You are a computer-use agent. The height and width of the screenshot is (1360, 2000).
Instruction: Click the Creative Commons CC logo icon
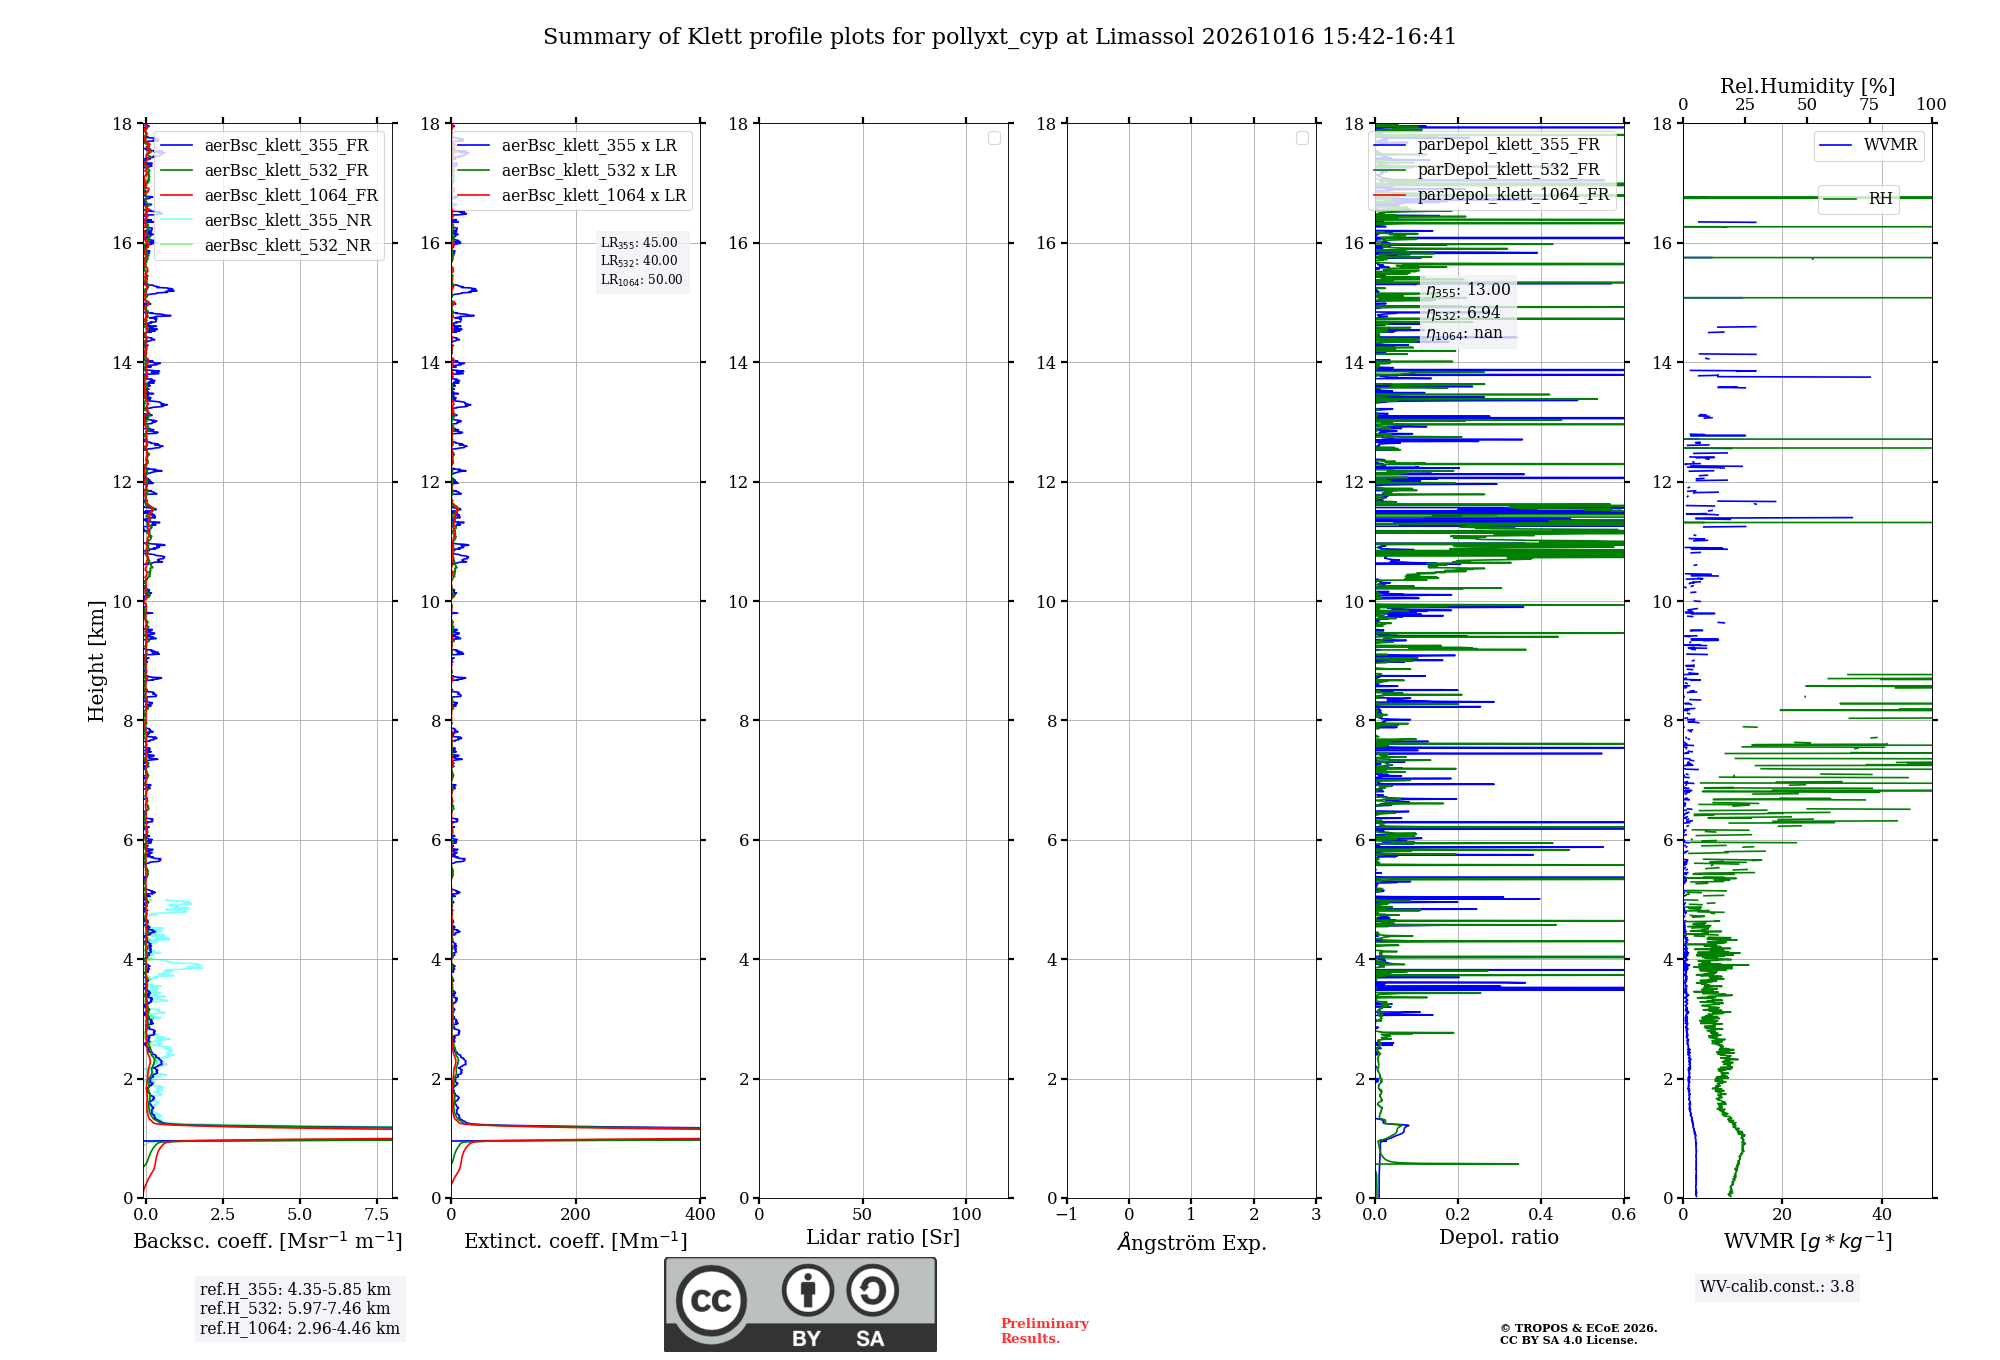(x=711, y=1300)
